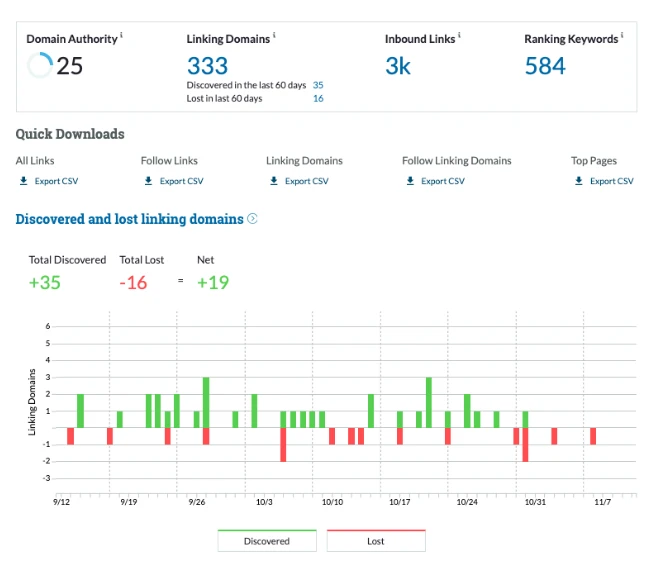Toggle the Lost legend button
This screenshot has width=665, height=572.
(376, 541)
